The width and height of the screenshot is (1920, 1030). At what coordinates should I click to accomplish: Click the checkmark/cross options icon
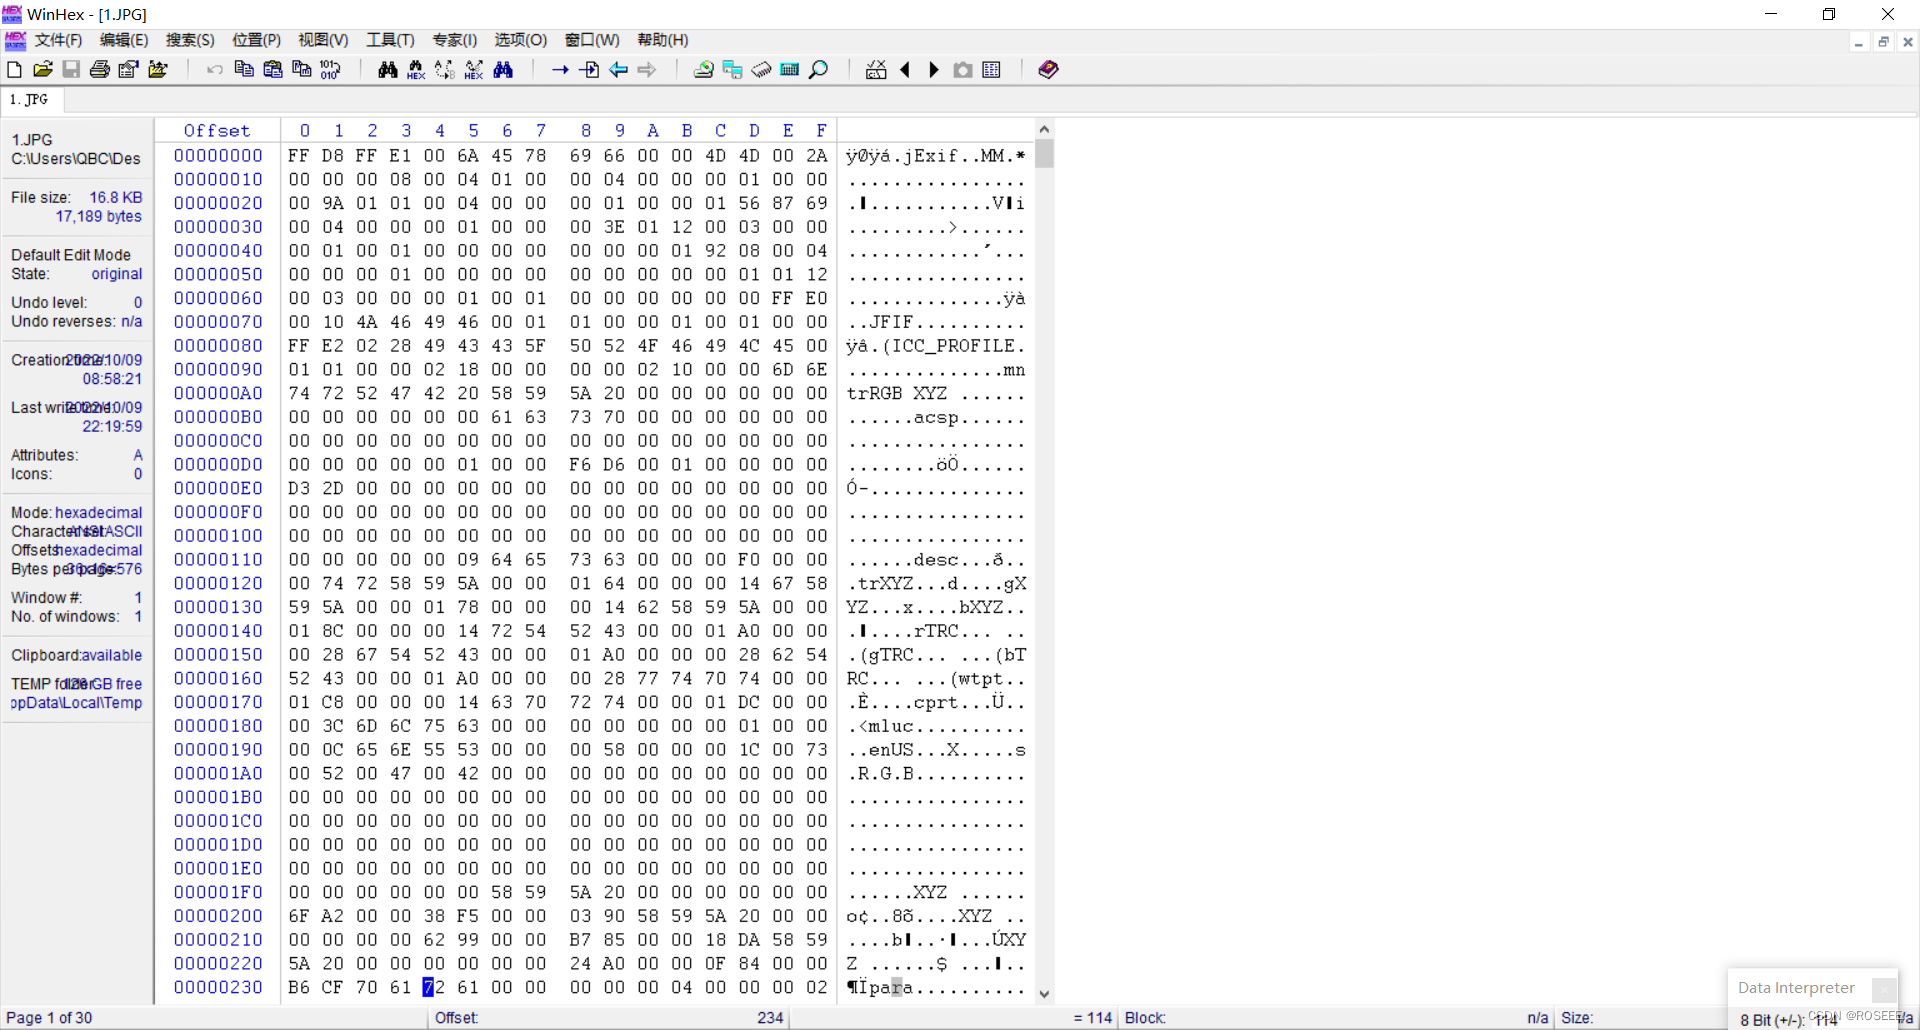click(x=876, y=69)
